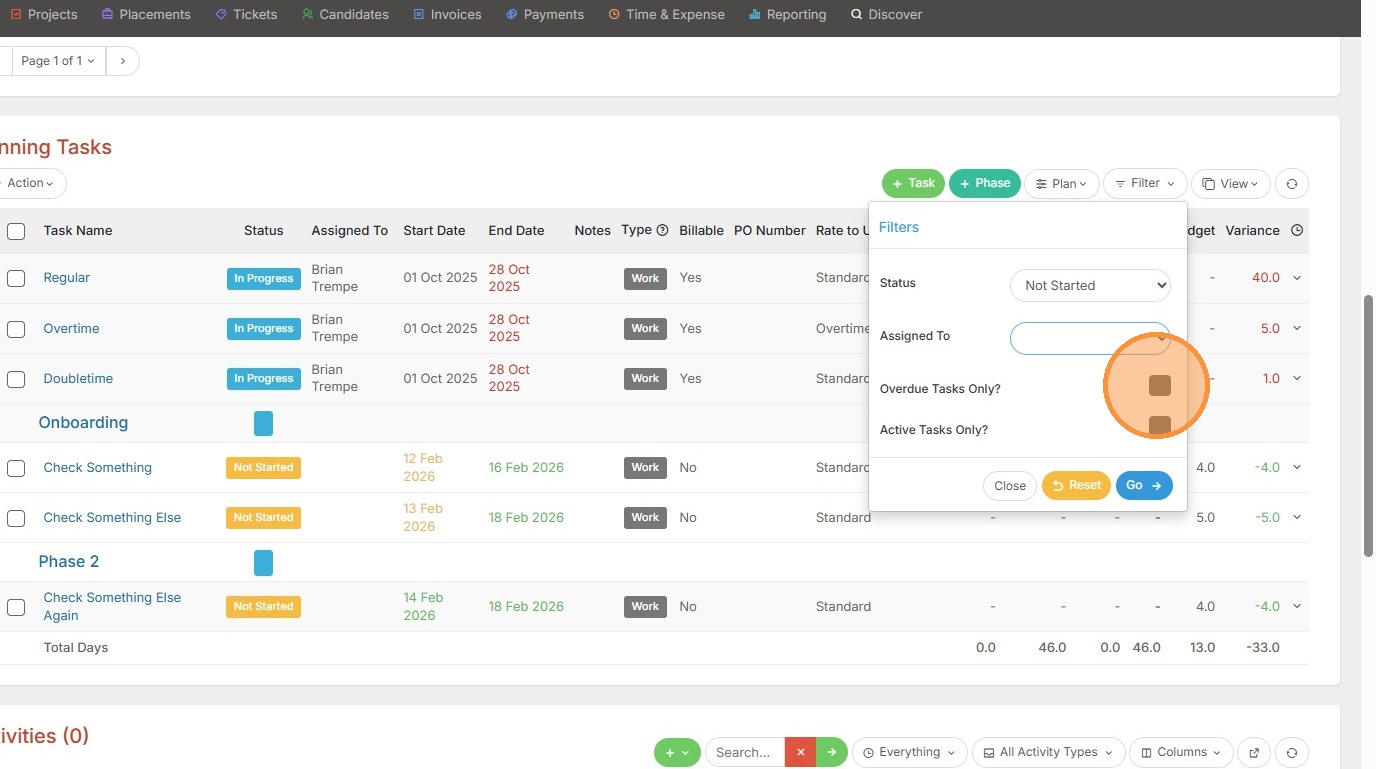
Task: Toggle the Filter dropdown button
Action: [1145, 184]
